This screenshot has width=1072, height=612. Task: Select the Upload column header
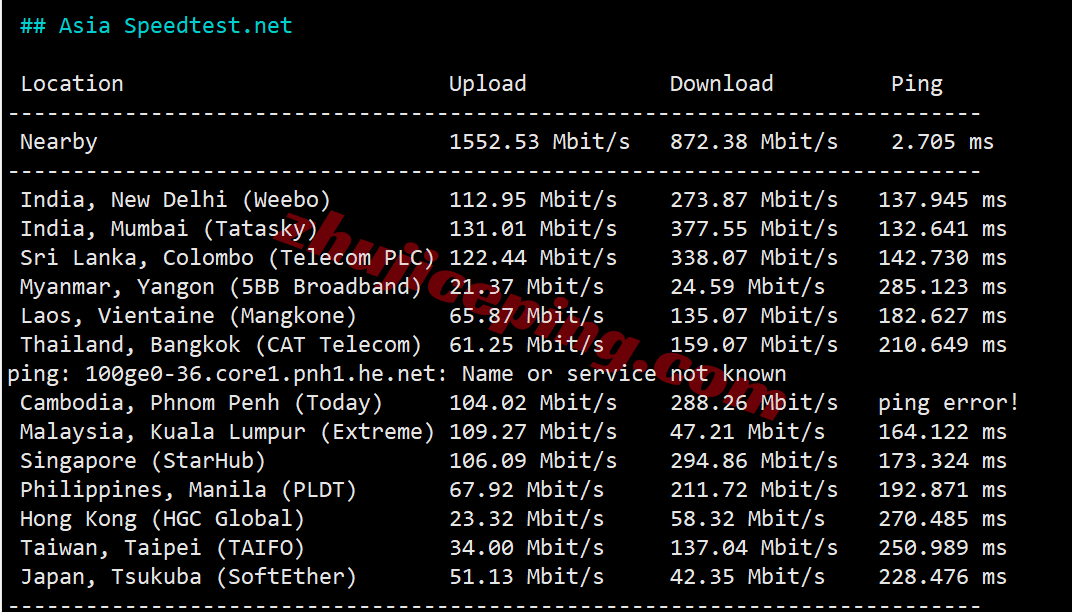click(x=487, y=83)
